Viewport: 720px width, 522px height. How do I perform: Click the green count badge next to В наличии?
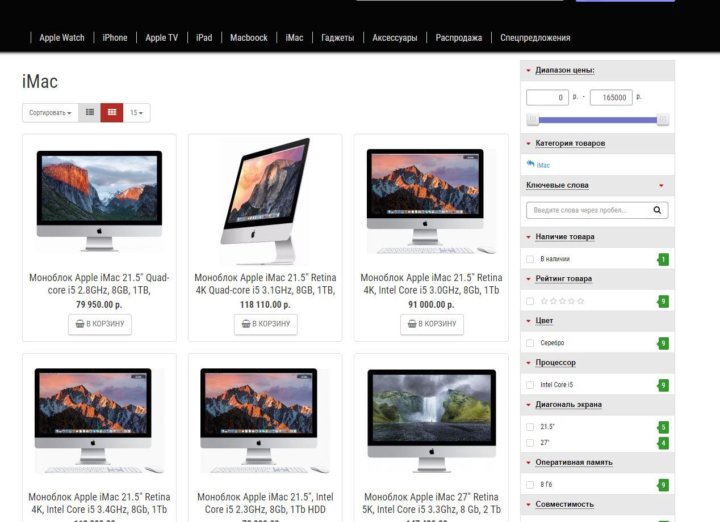coord(663,259)
